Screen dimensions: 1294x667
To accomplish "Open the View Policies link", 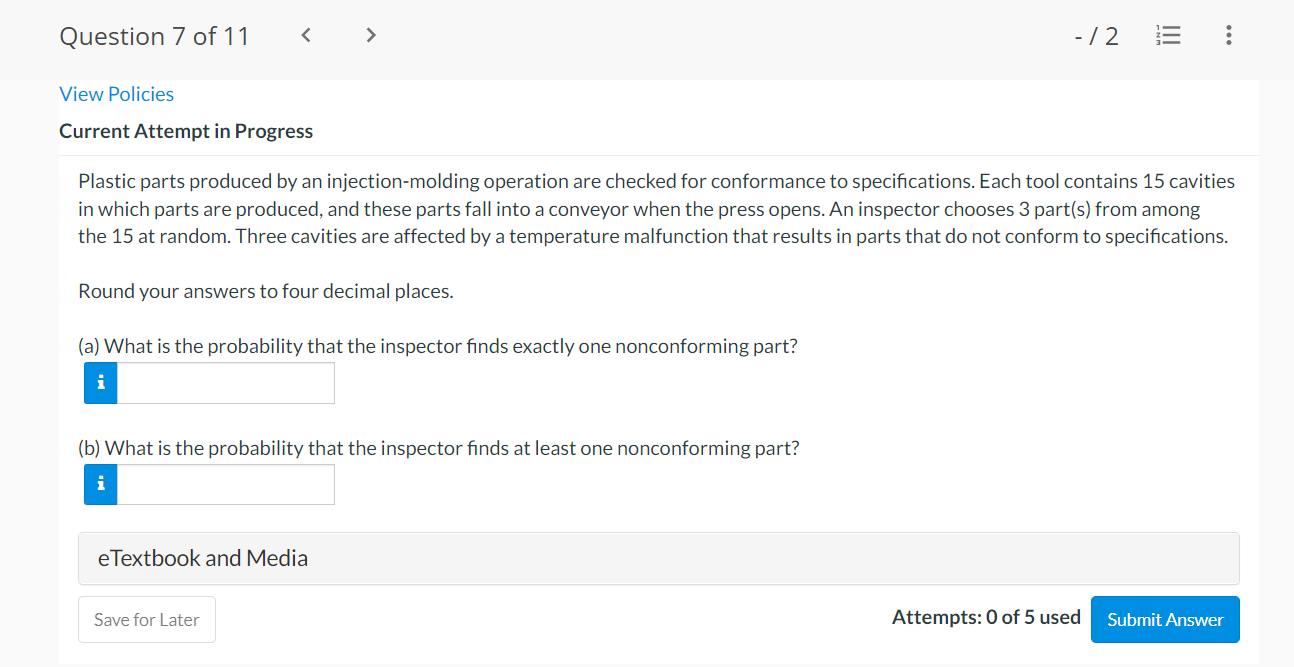I will (117, 94).
